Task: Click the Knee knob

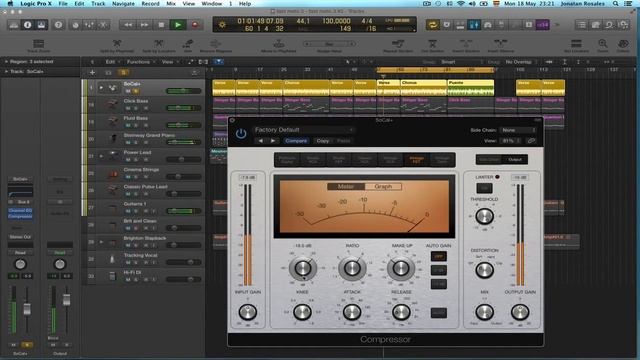Action: 302,312
